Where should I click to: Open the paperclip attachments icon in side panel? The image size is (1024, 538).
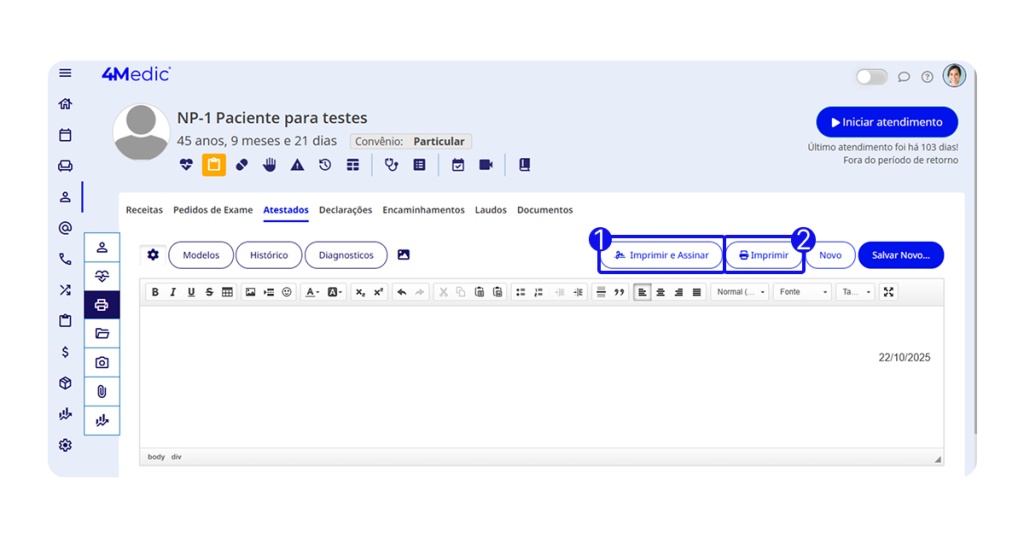(101, 391)
